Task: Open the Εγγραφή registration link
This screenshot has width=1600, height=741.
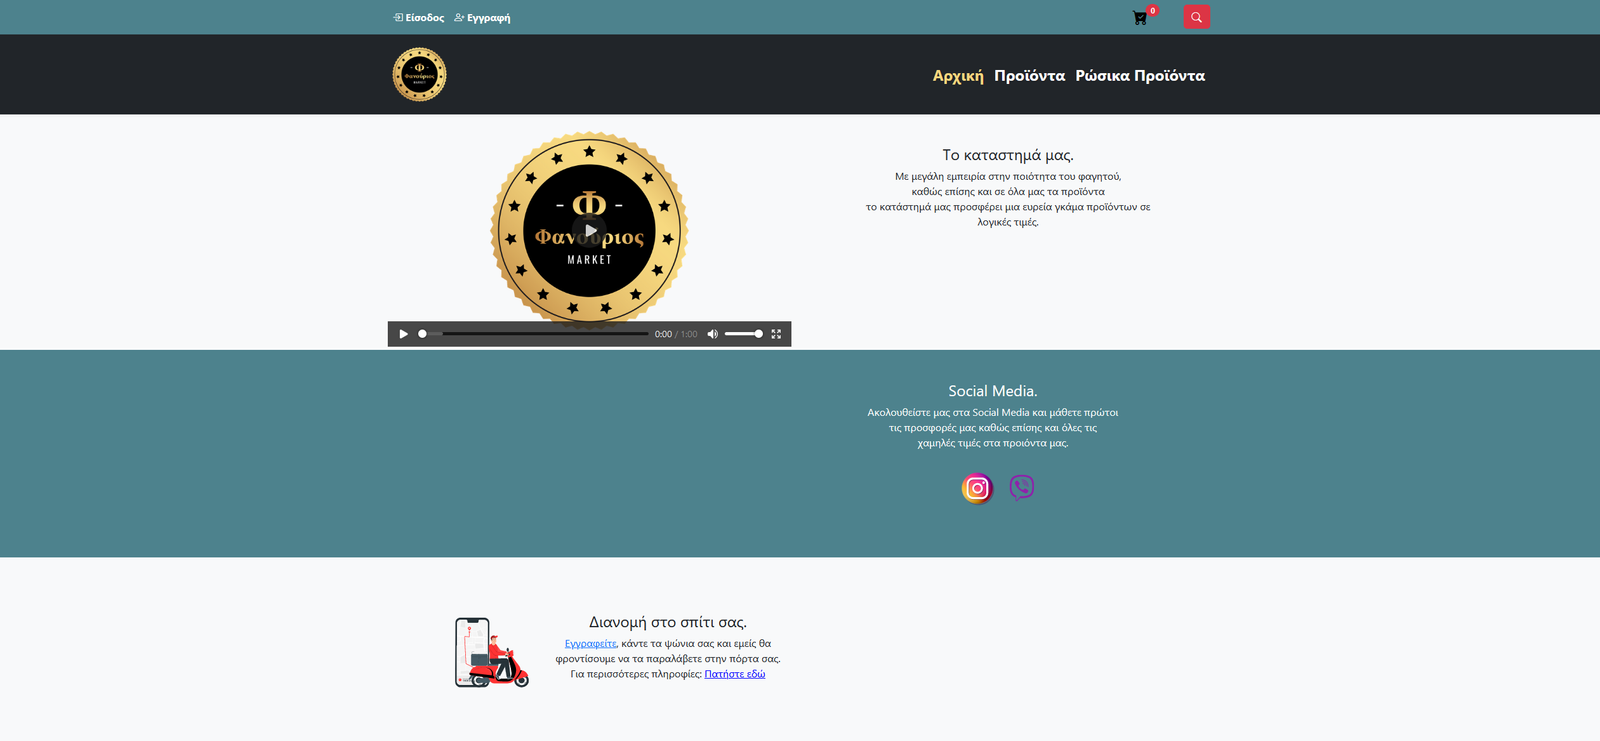Action: tap(482, 18)
